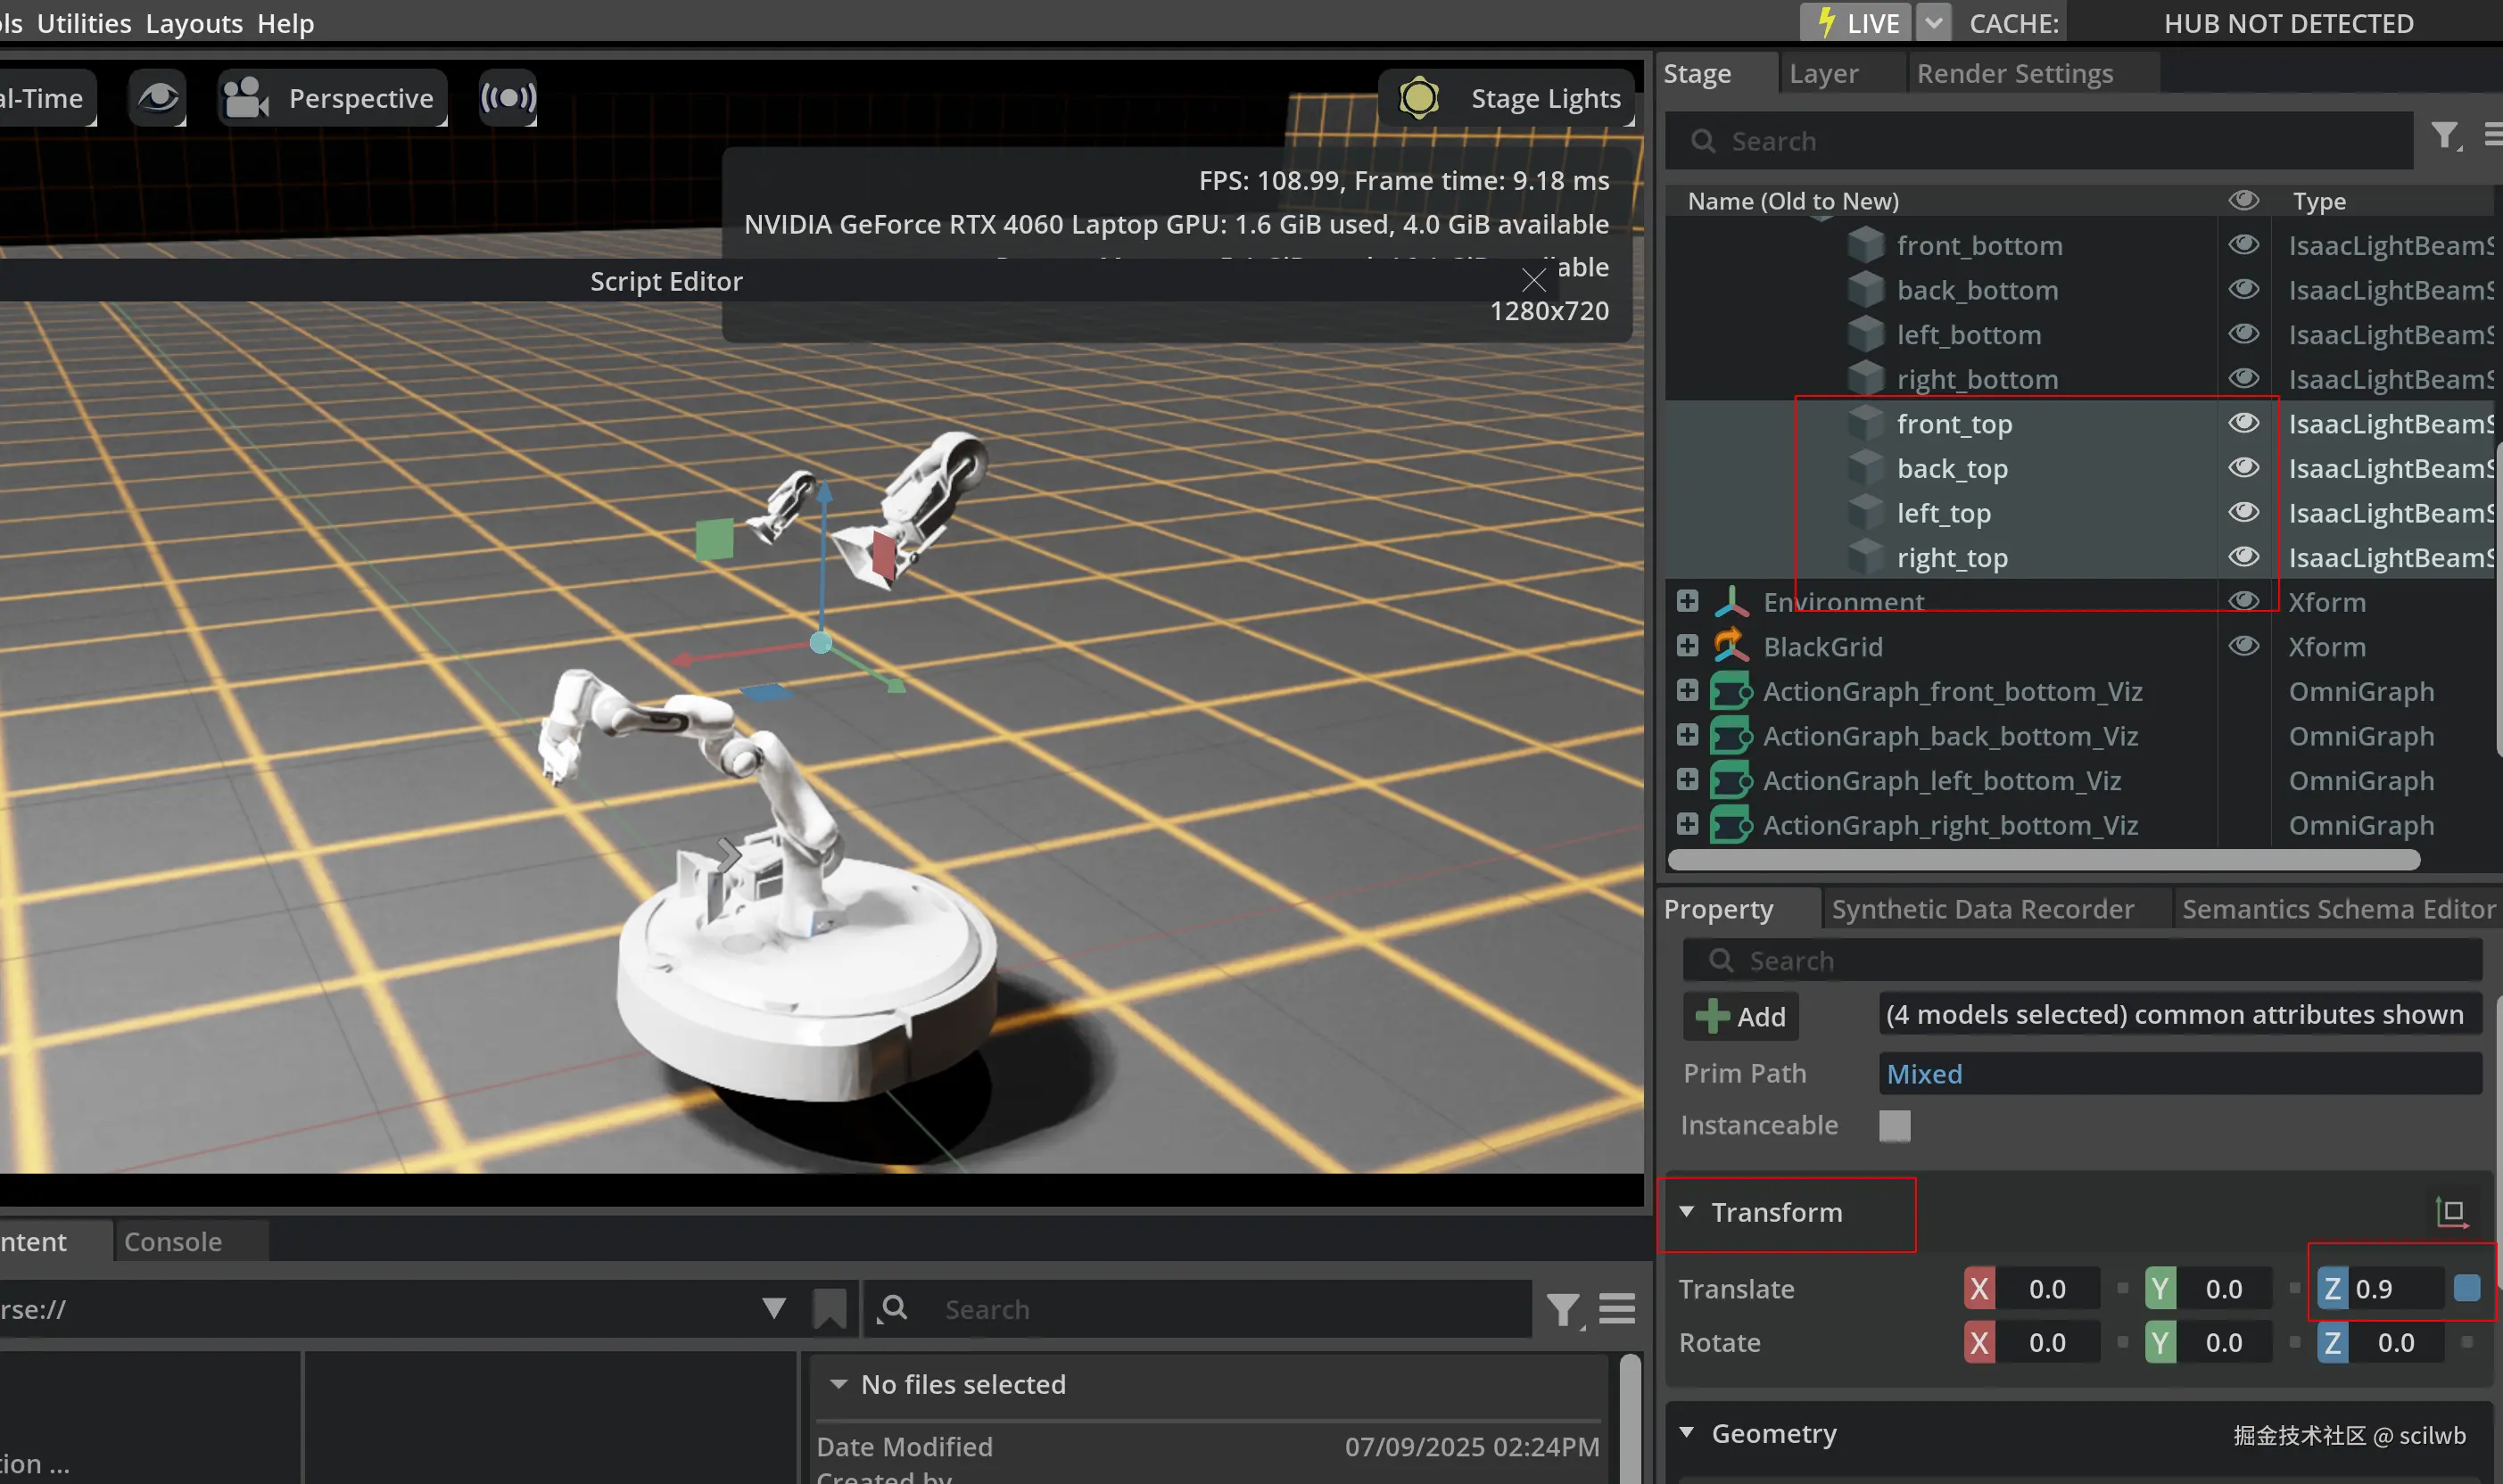Click the Add property button
This screenshot has height=1484, width=2503.
(1741, 1016)
